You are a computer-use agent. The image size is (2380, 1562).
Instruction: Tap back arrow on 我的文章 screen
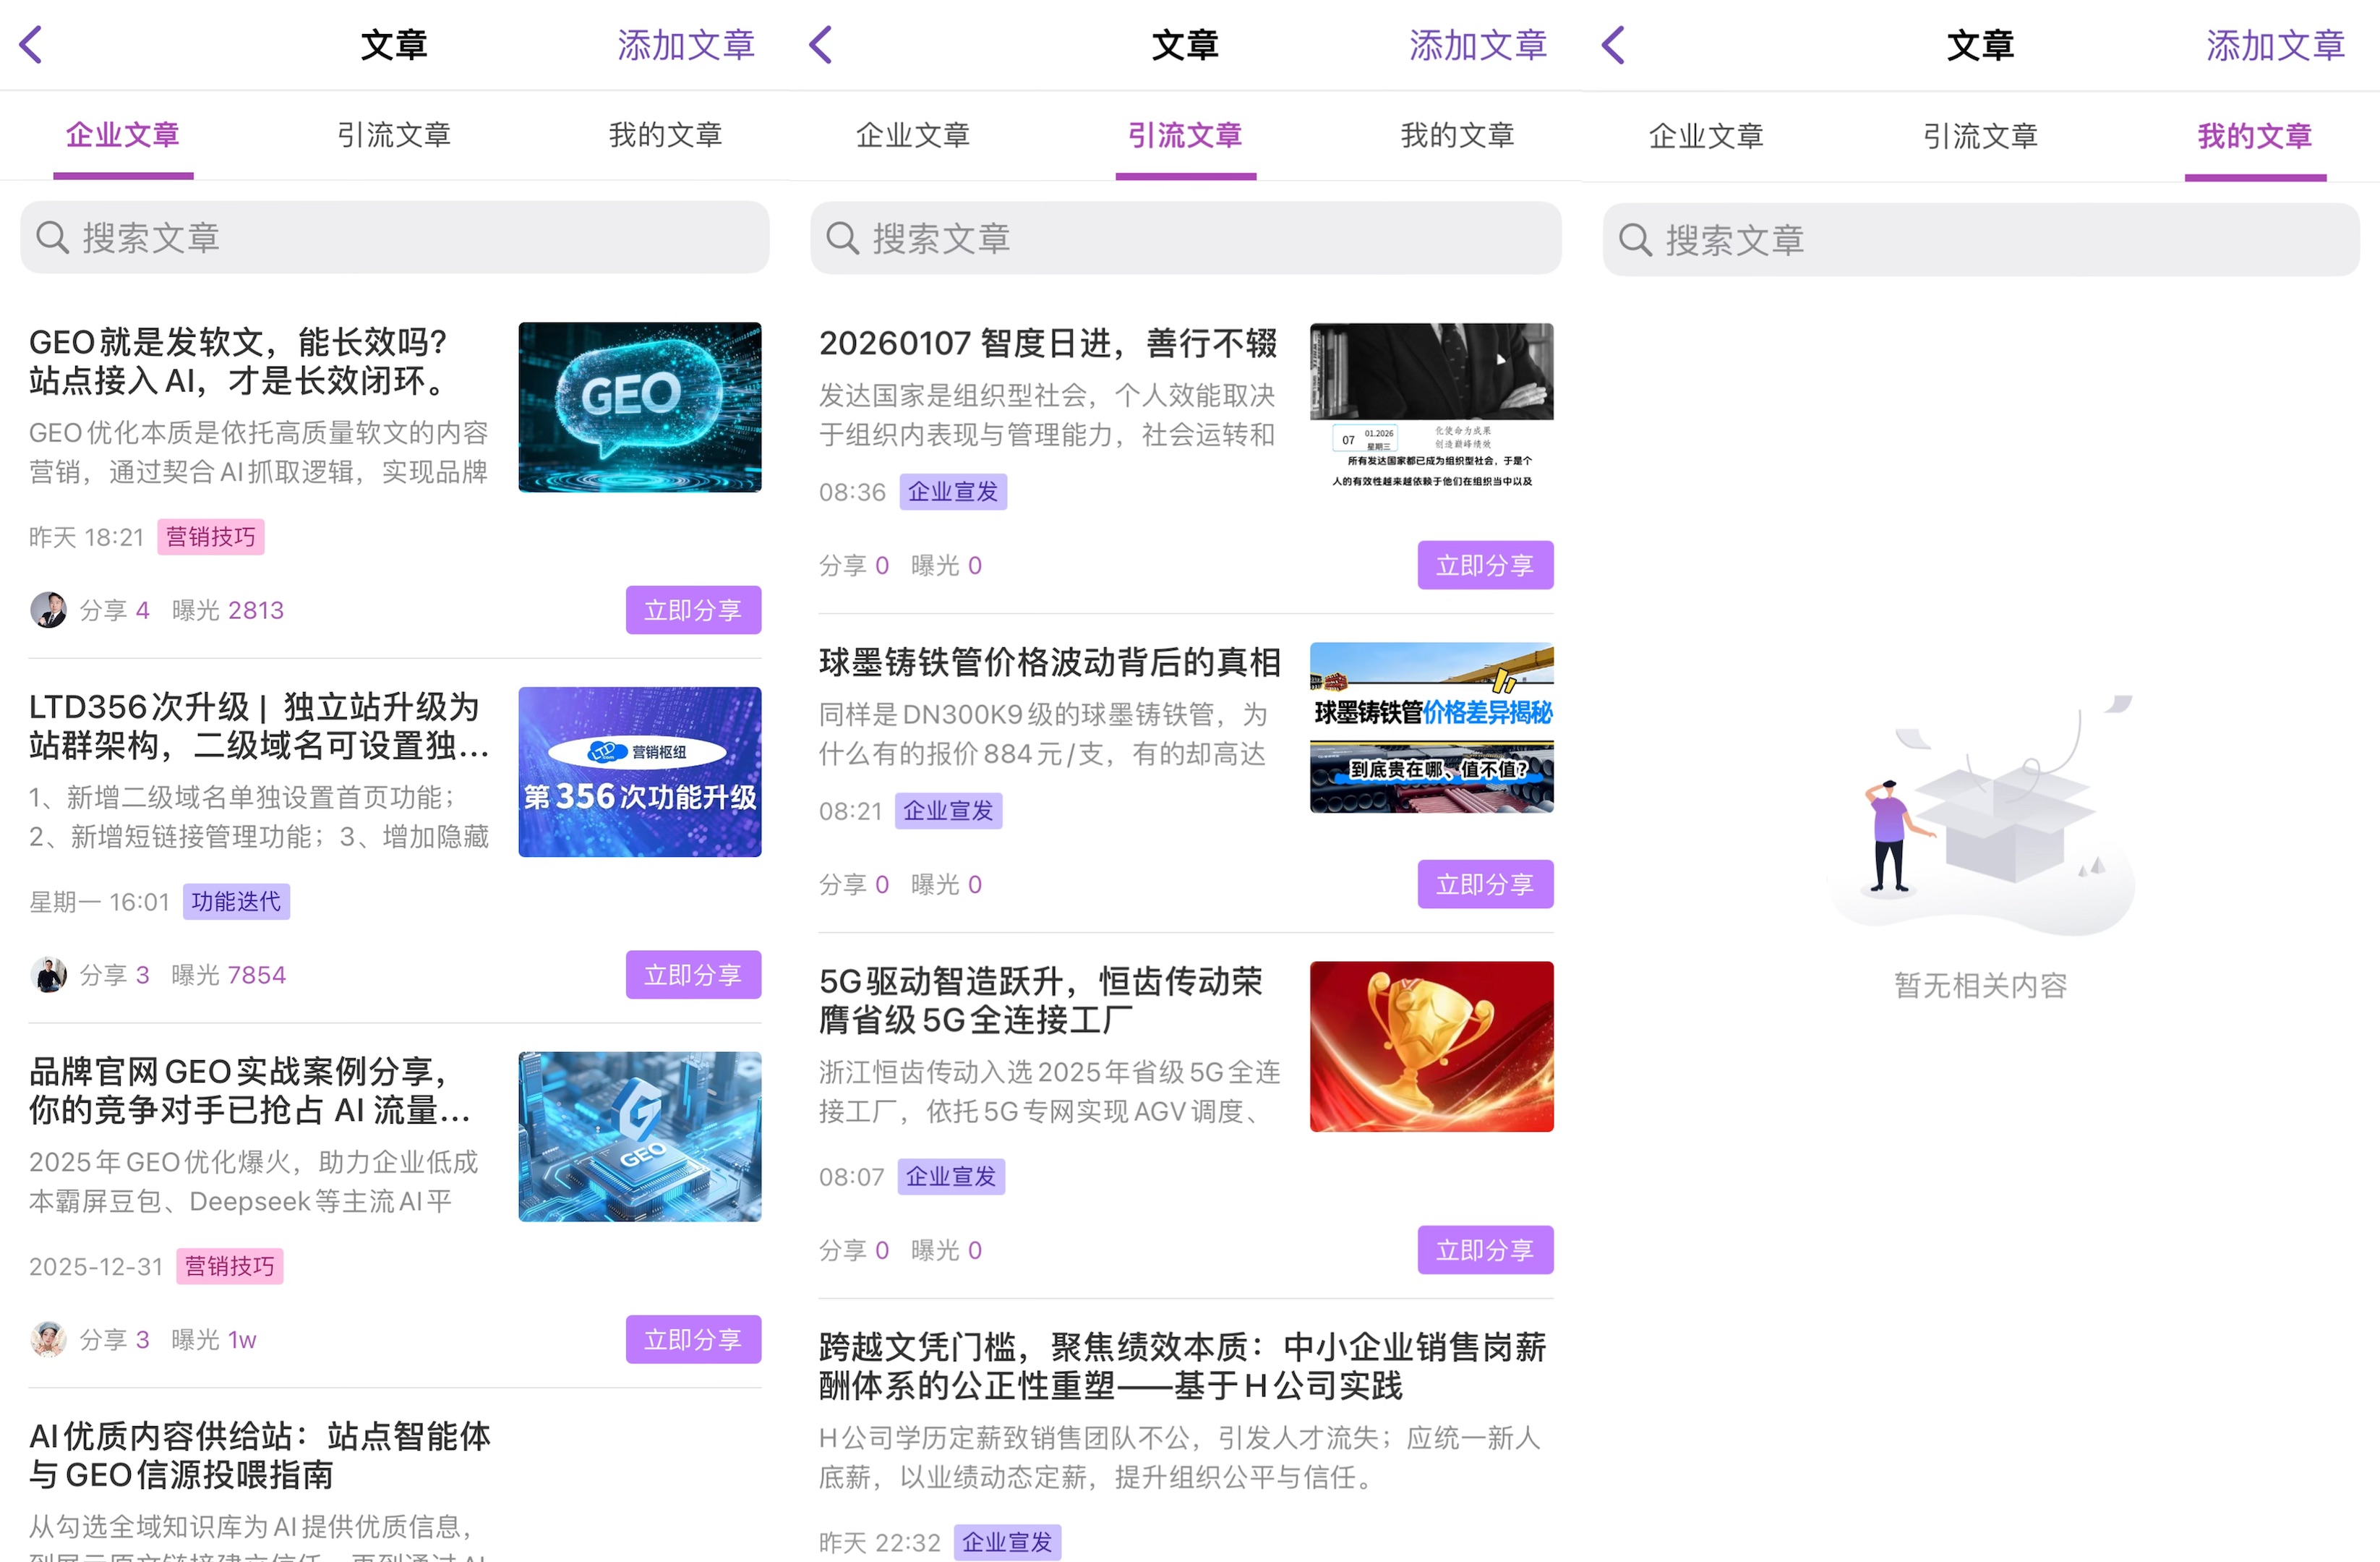point(1613,45)
